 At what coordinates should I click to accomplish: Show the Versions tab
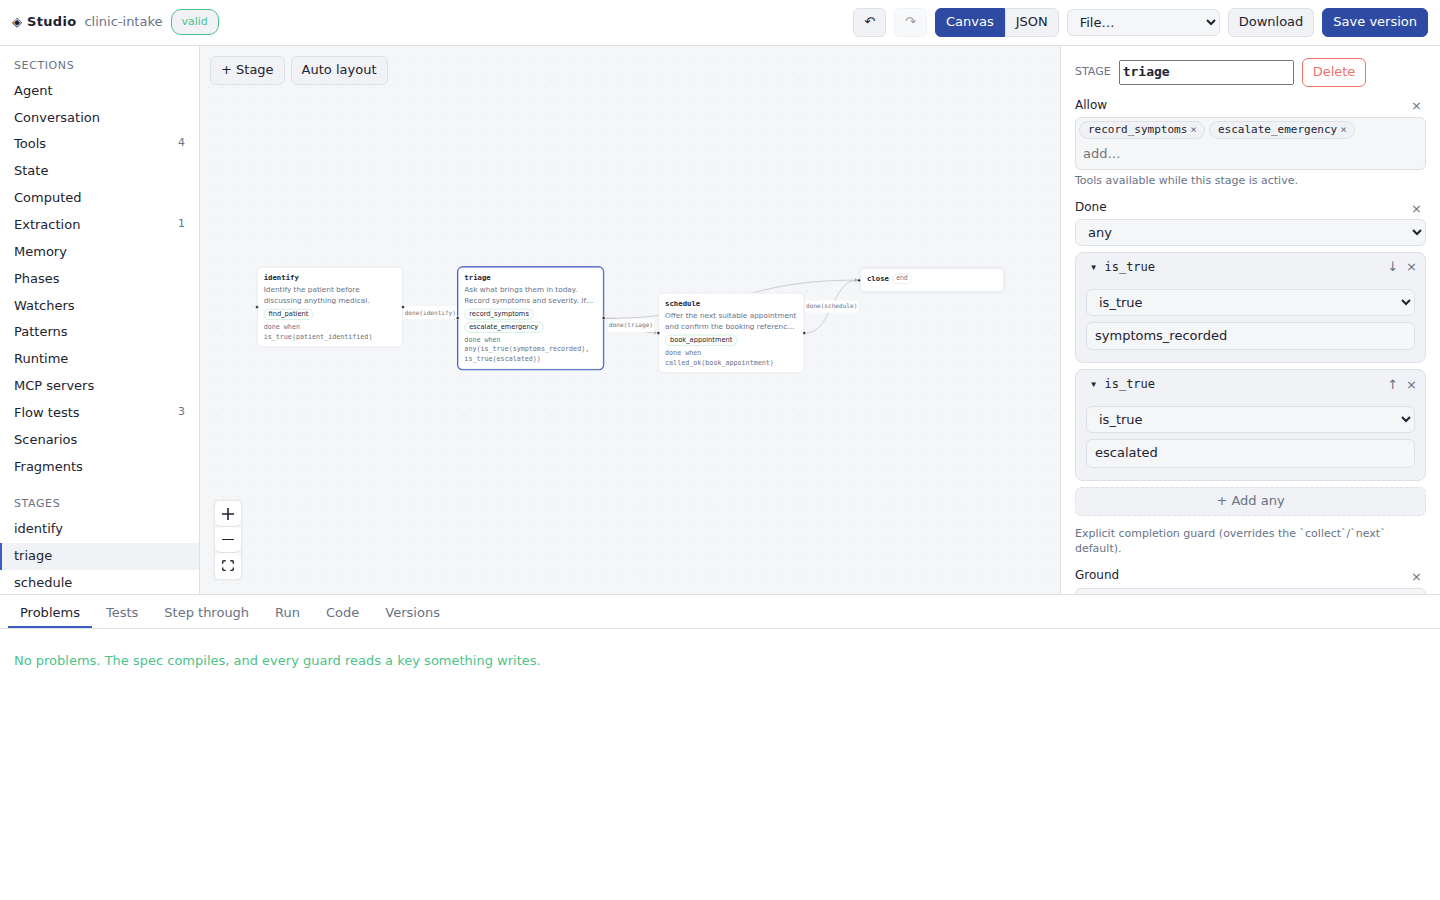tap(412, 613)
